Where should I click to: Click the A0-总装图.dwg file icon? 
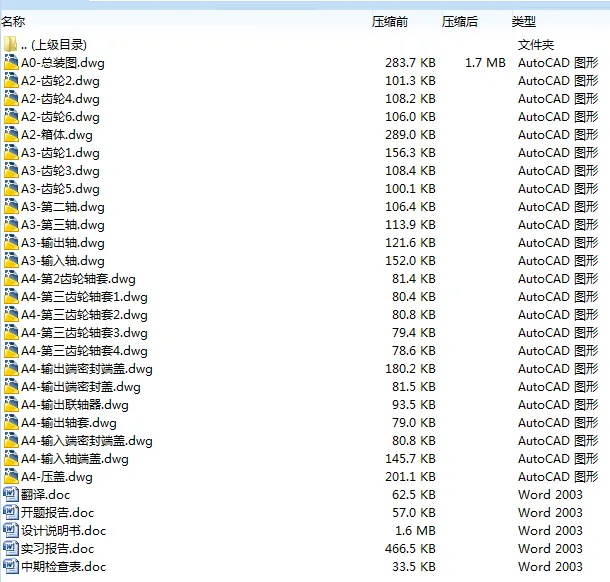coord(11,63)
